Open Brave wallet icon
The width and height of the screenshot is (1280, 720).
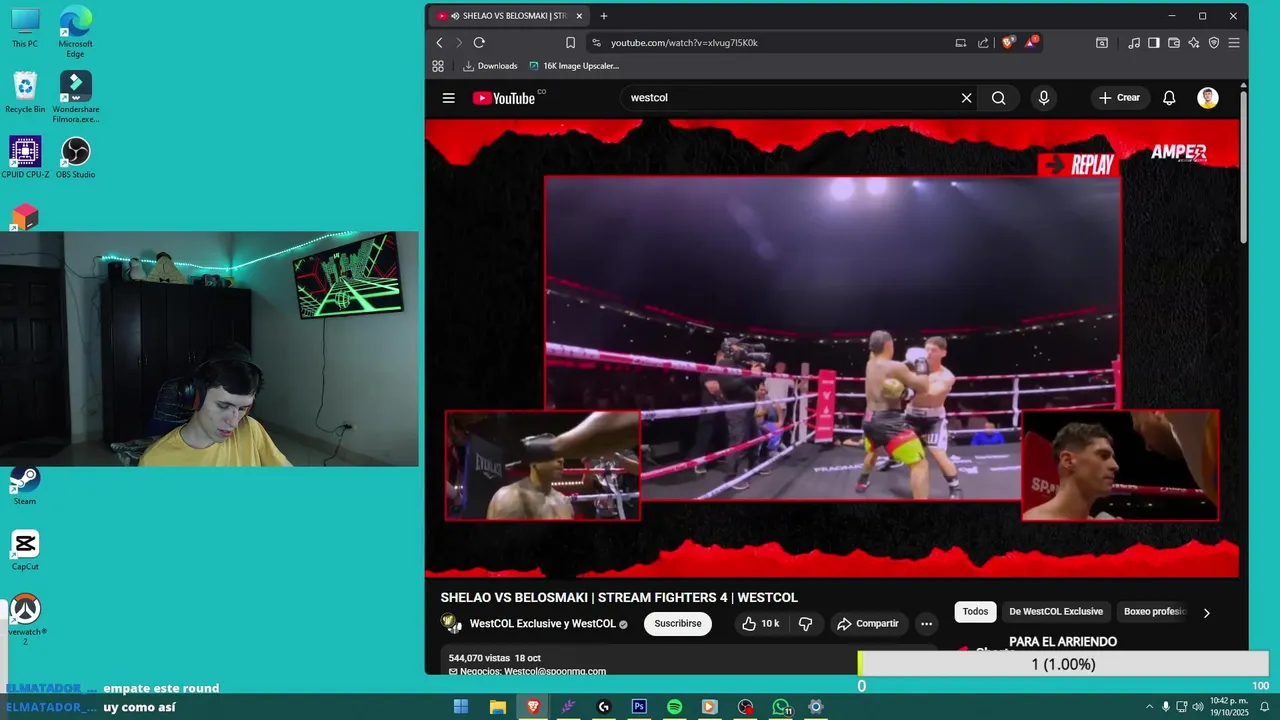click(x=1174, y=43)
